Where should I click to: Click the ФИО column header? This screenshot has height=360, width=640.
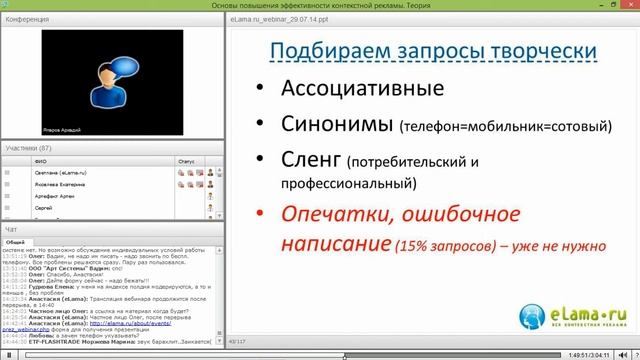[x=103, y=162]
